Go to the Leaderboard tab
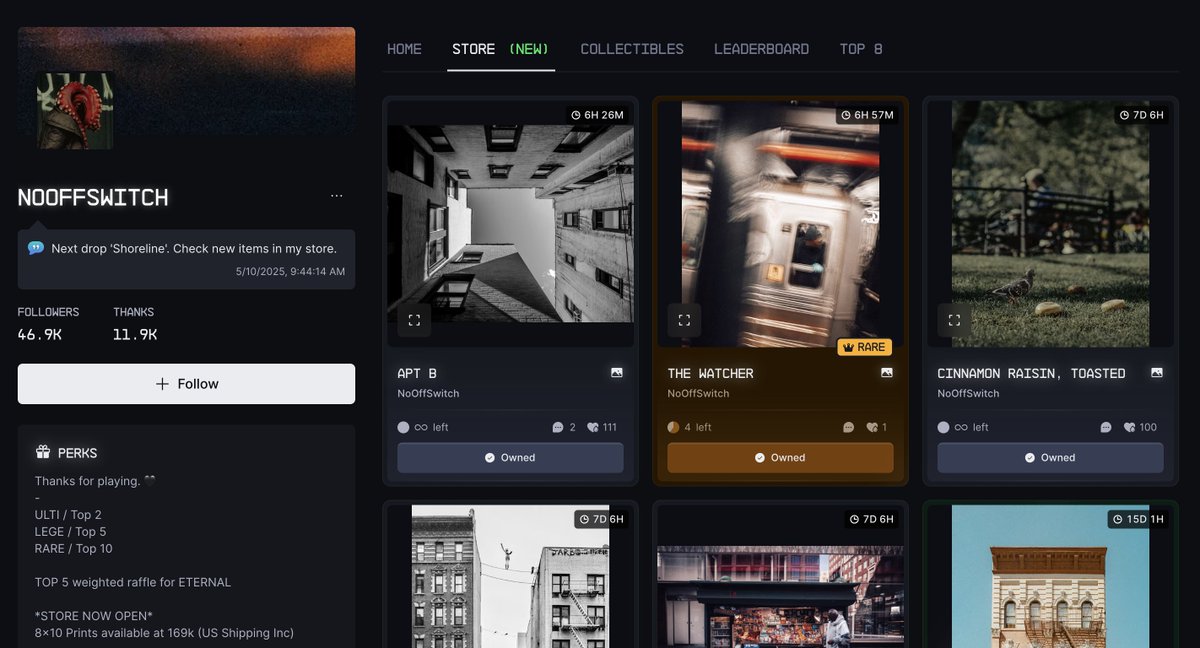 (761, 49)
